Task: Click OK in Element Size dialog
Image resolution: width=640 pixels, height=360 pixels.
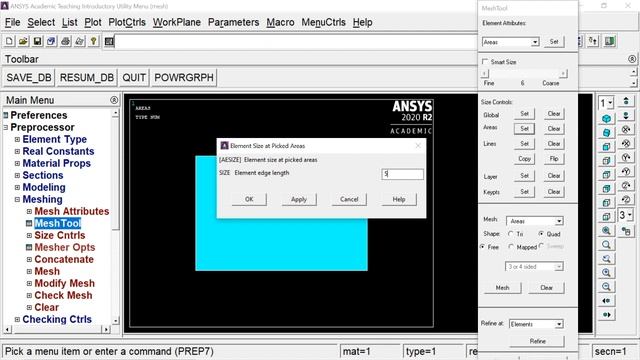Action: (249, 199)
